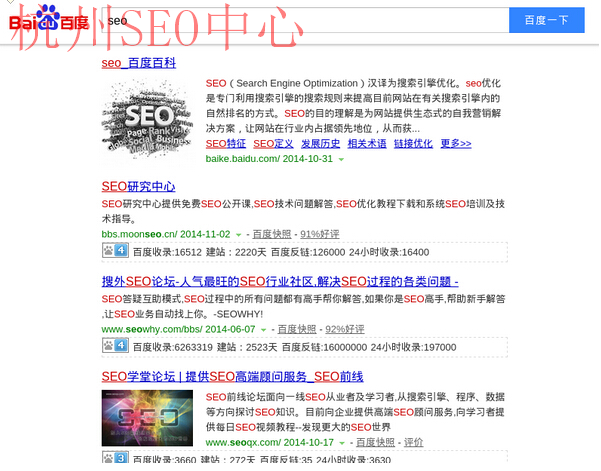
Task: Click the Baidu weight 4 icon for seowhy
Action: [115, 346]
